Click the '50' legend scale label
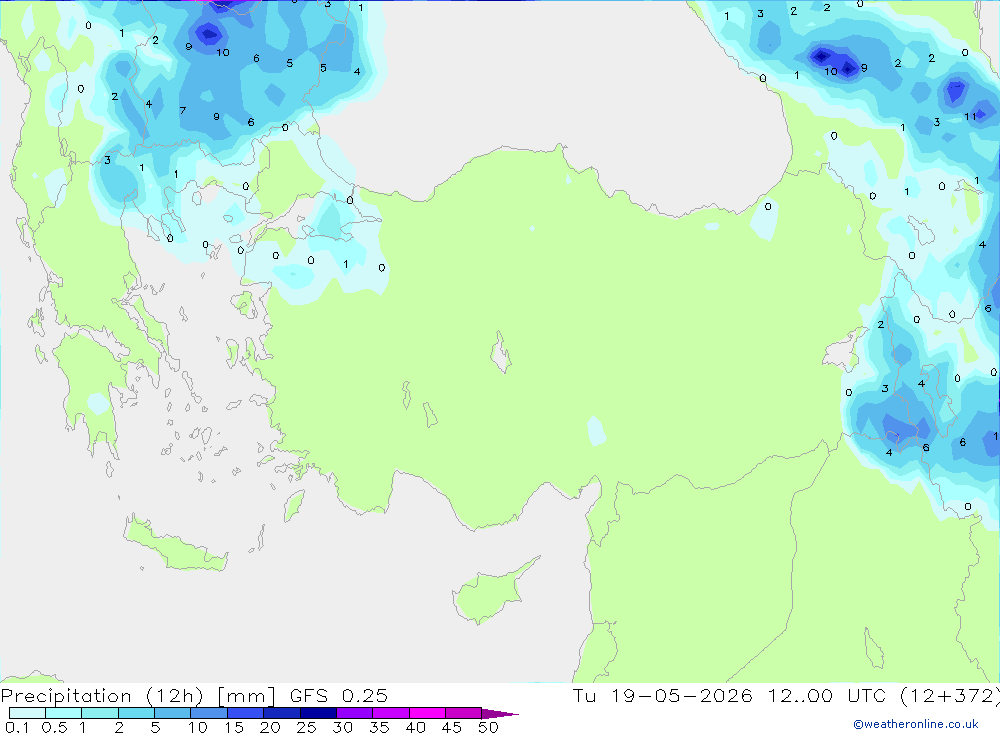Viewport: 1000px width, 733px height. coord(489,727)
